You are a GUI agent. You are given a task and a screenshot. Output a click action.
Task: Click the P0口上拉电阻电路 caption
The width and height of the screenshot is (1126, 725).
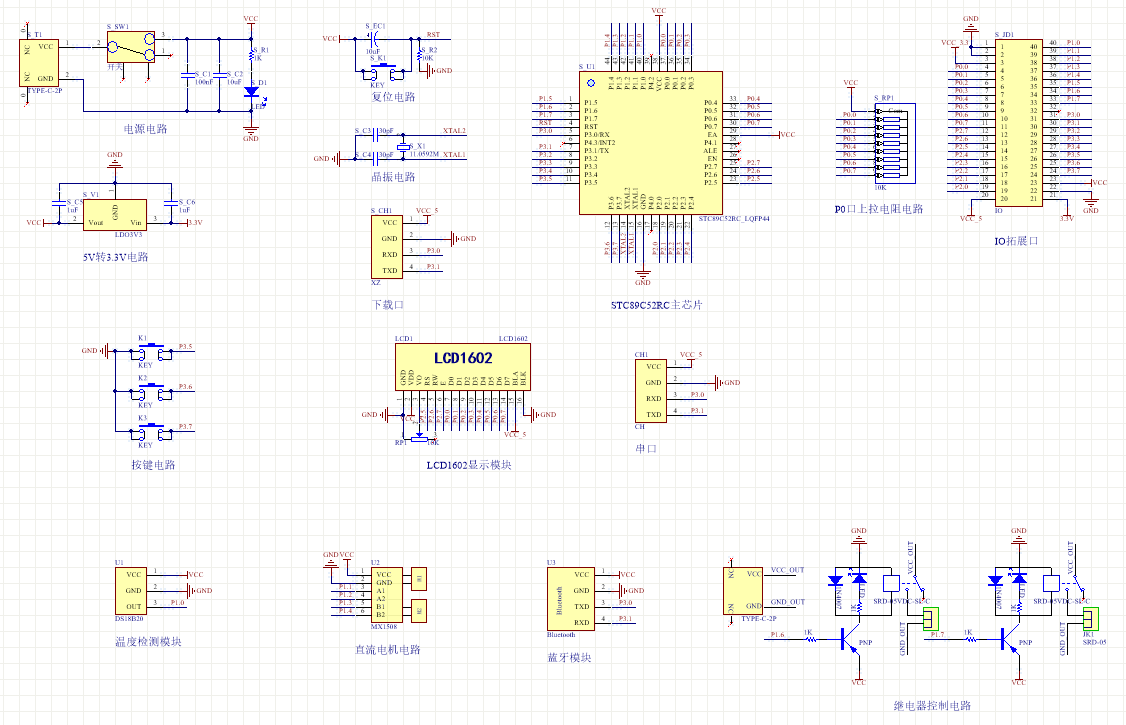879,209
